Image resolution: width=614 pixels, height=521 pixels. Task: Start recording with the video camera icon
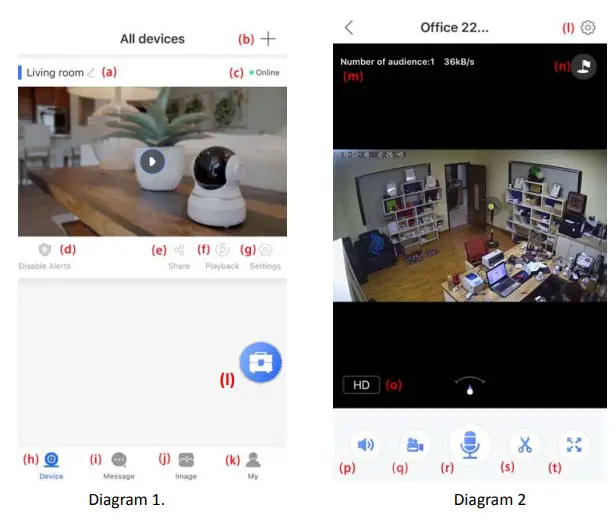415,445
